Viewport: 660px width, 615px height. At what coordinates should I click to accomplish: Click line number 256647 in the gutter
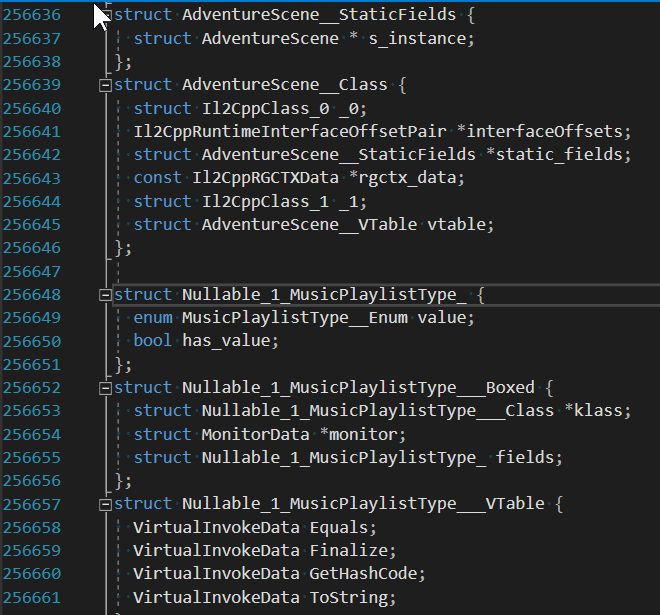(x=45, y=271)
